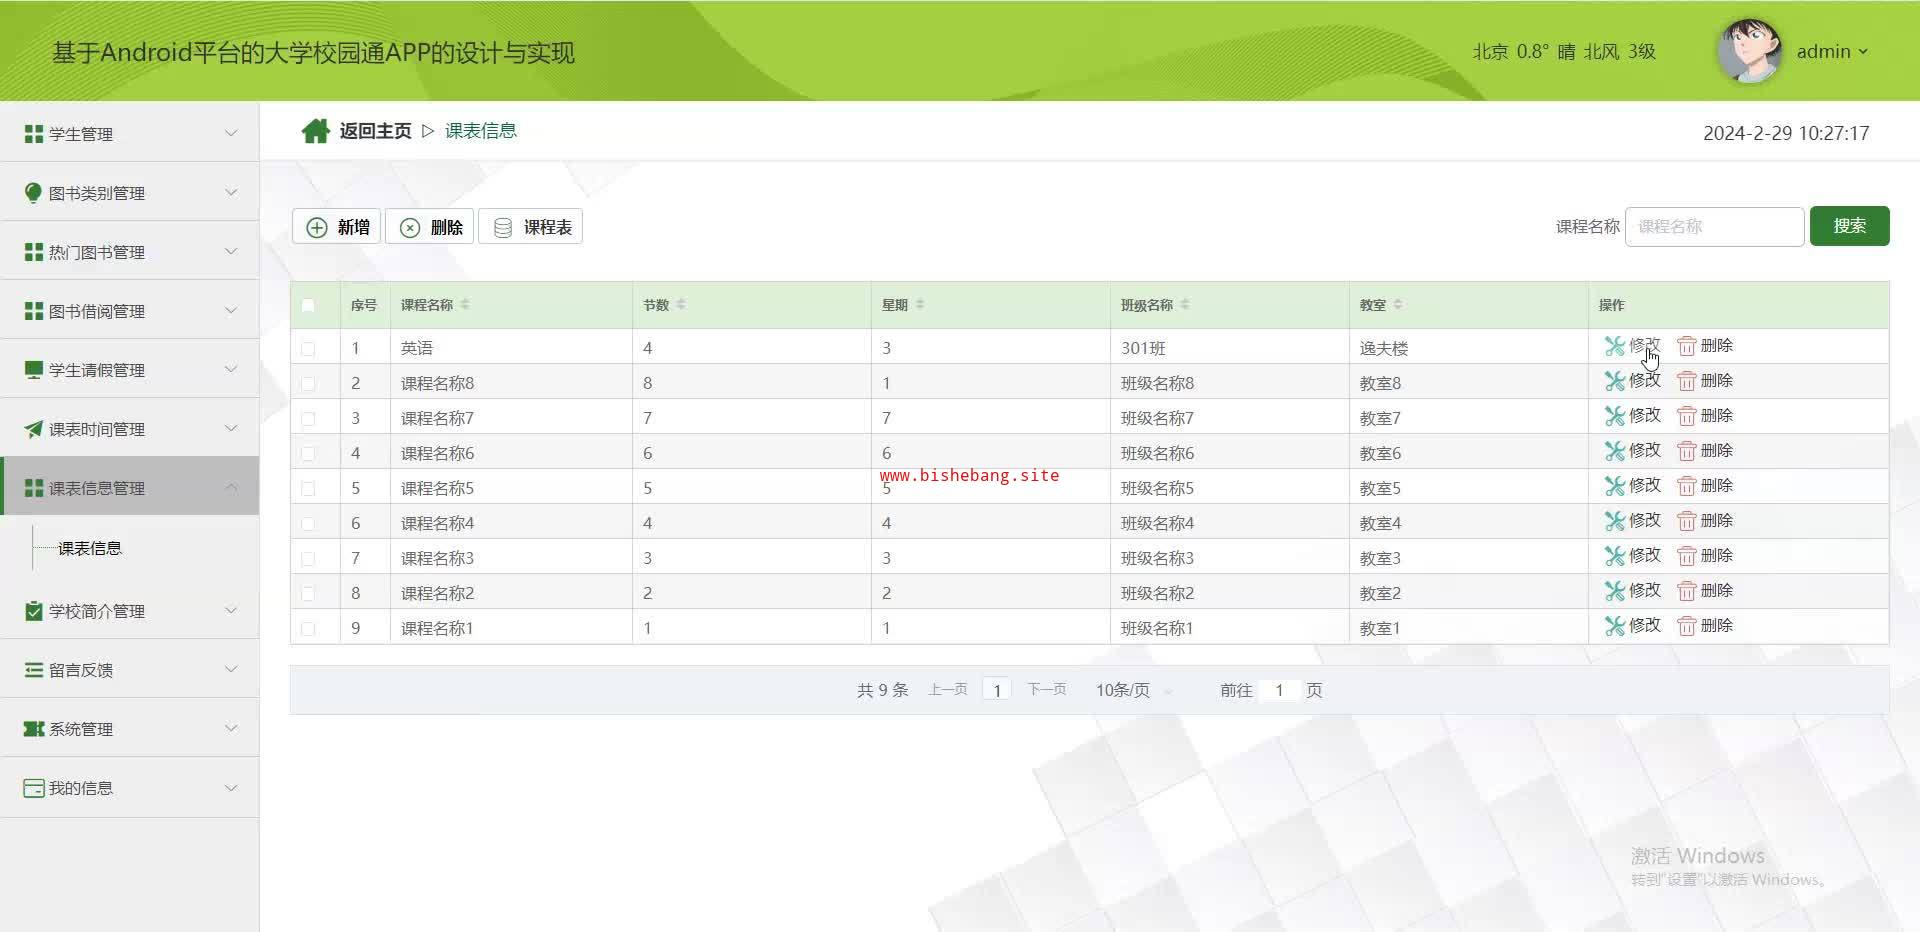Click the home icon beside 返回主页

pos(316,131)
